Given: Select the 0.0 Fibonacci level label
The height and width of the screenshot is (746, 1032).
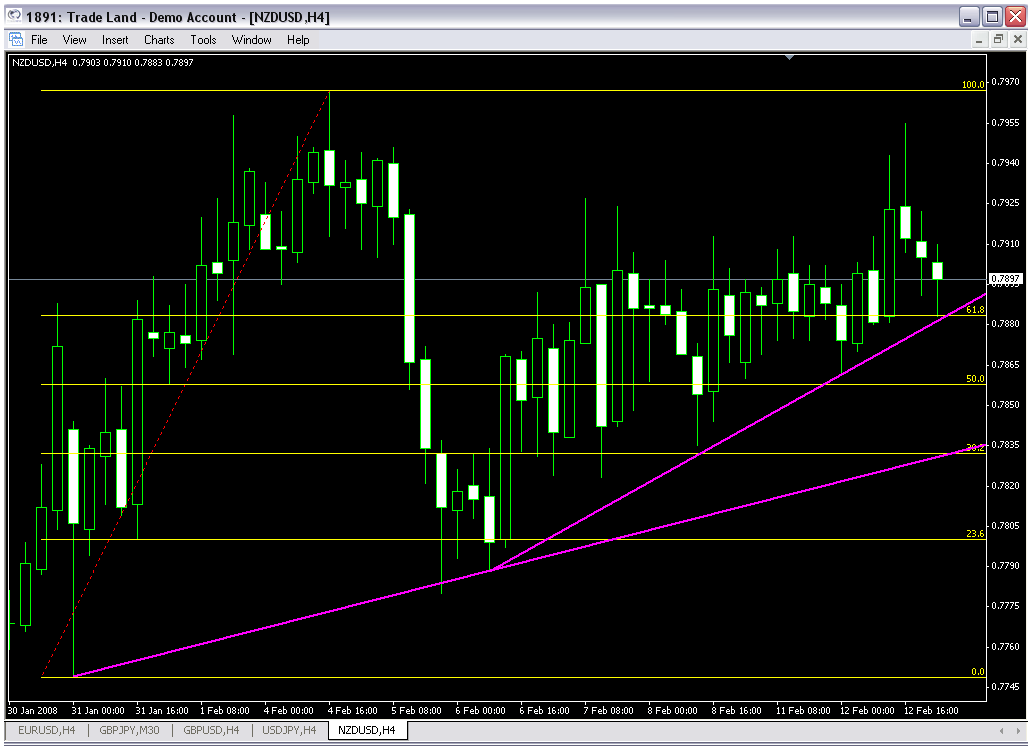Looking at the screenshot, I should [978, 672].
